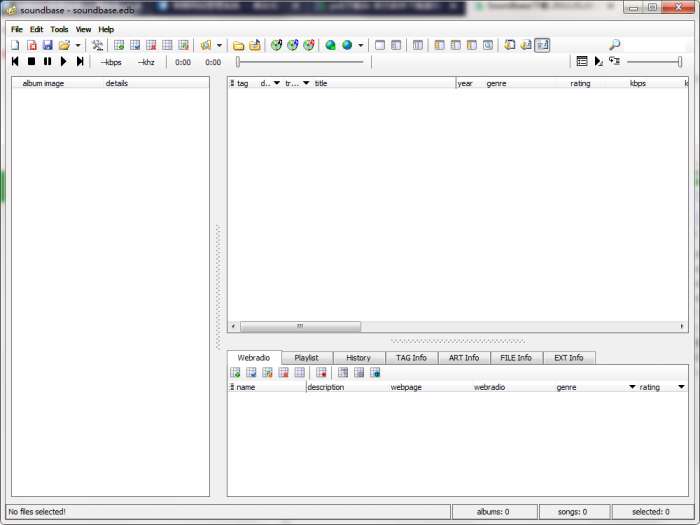
Task: Open the dropdown next to the speaker icon
Action: pyautogui.click(x=219, y=46)
